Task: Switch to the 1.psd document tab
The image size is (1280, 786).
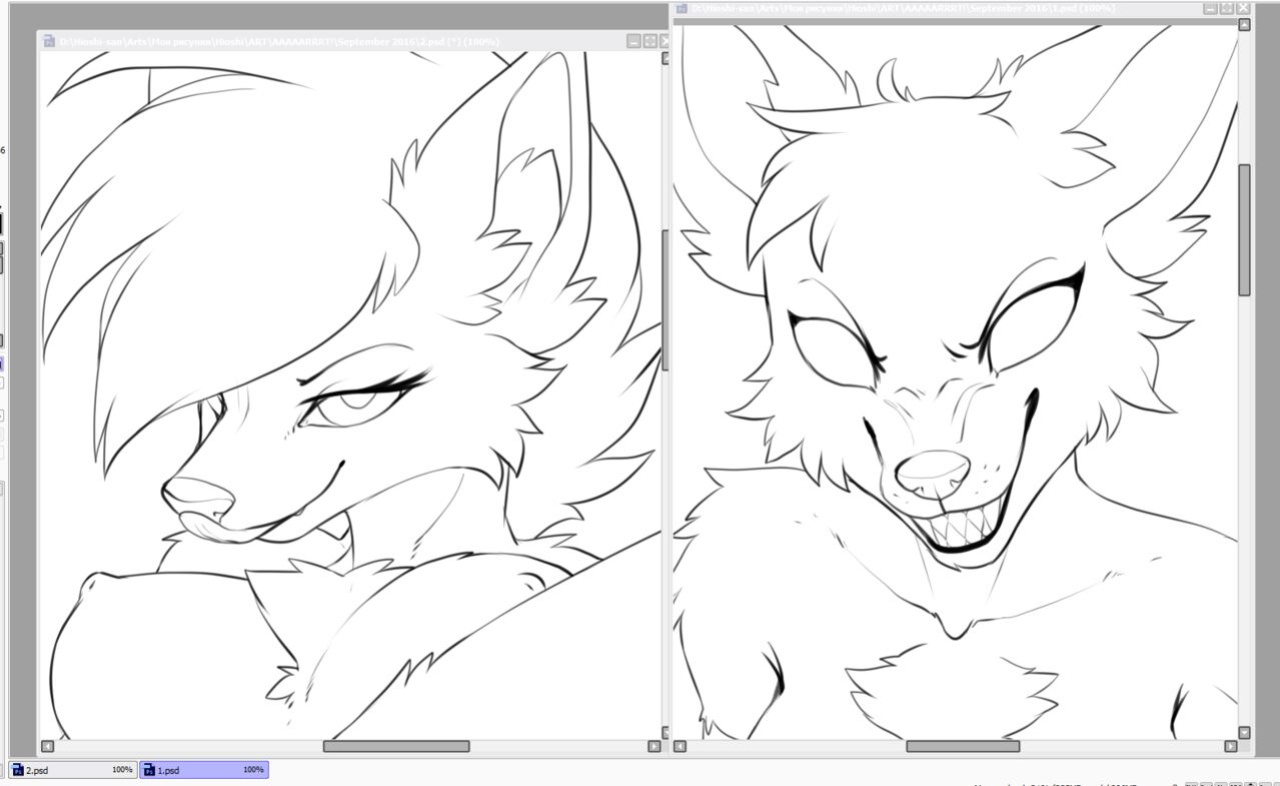Action: (x=204, y=770)
